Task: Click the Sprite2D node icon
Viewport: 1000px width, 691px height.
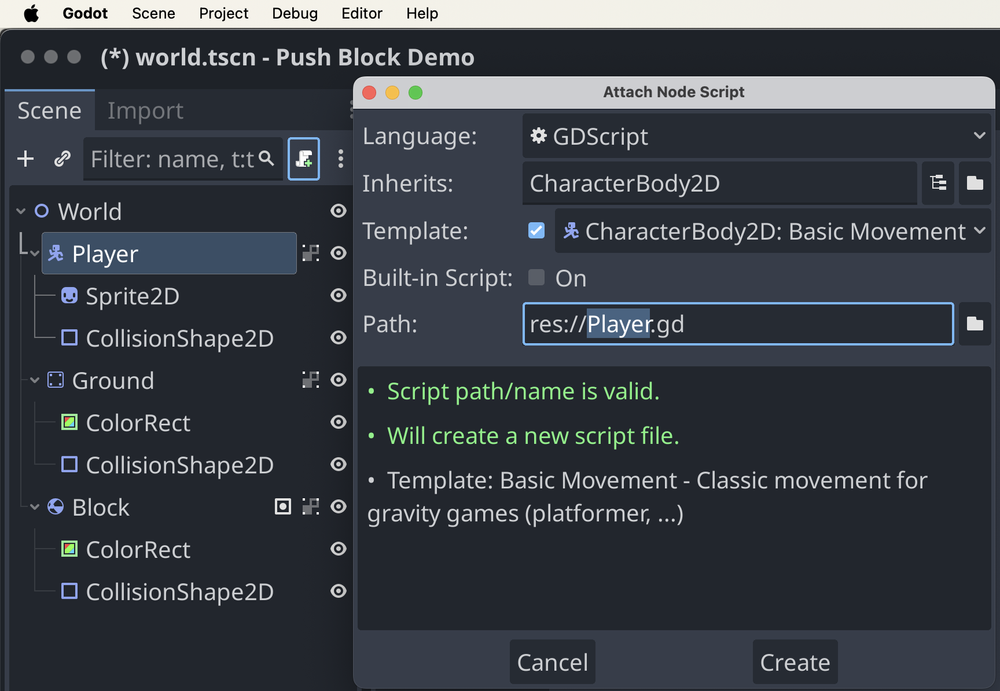Action: [x=69, y=295]
